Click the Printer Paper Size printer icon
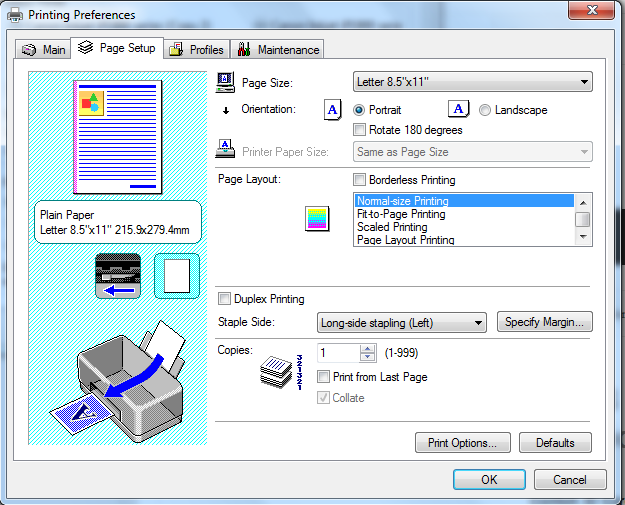This screenshot has width=625, height=505. click(x=225, y=149)
